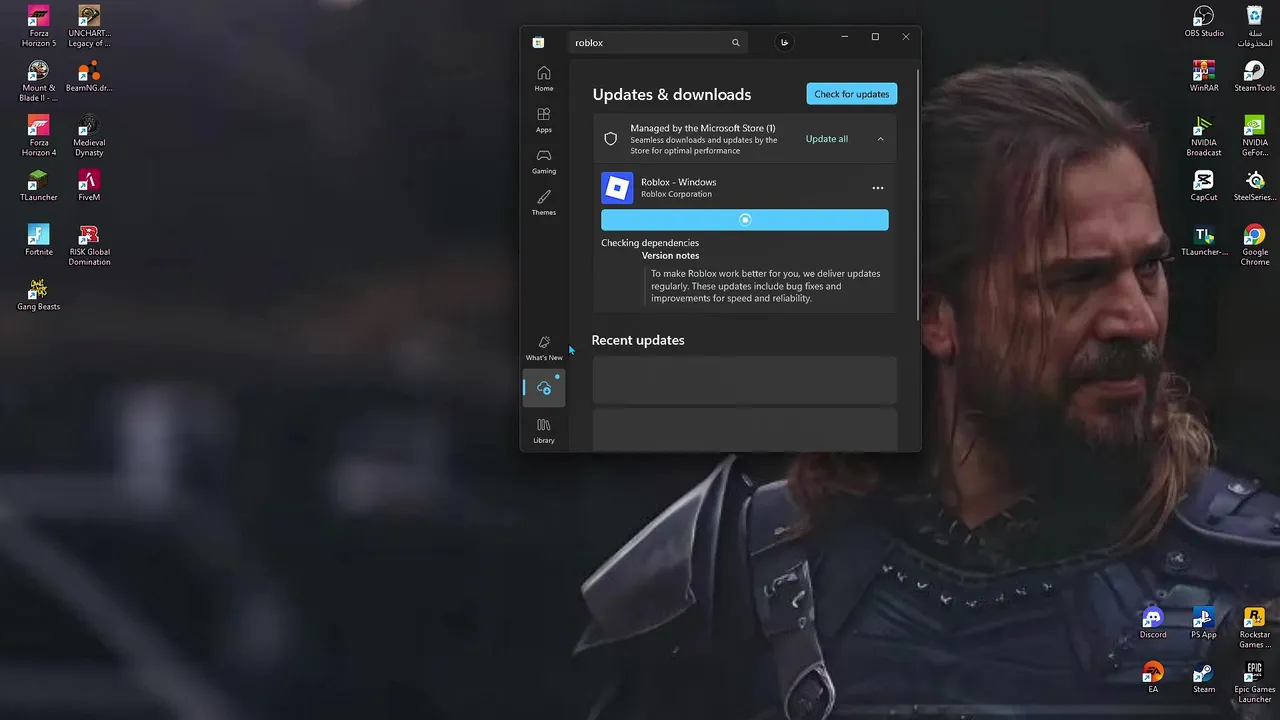Click Update all link
1280x720 pixels.
coord(827,139)
